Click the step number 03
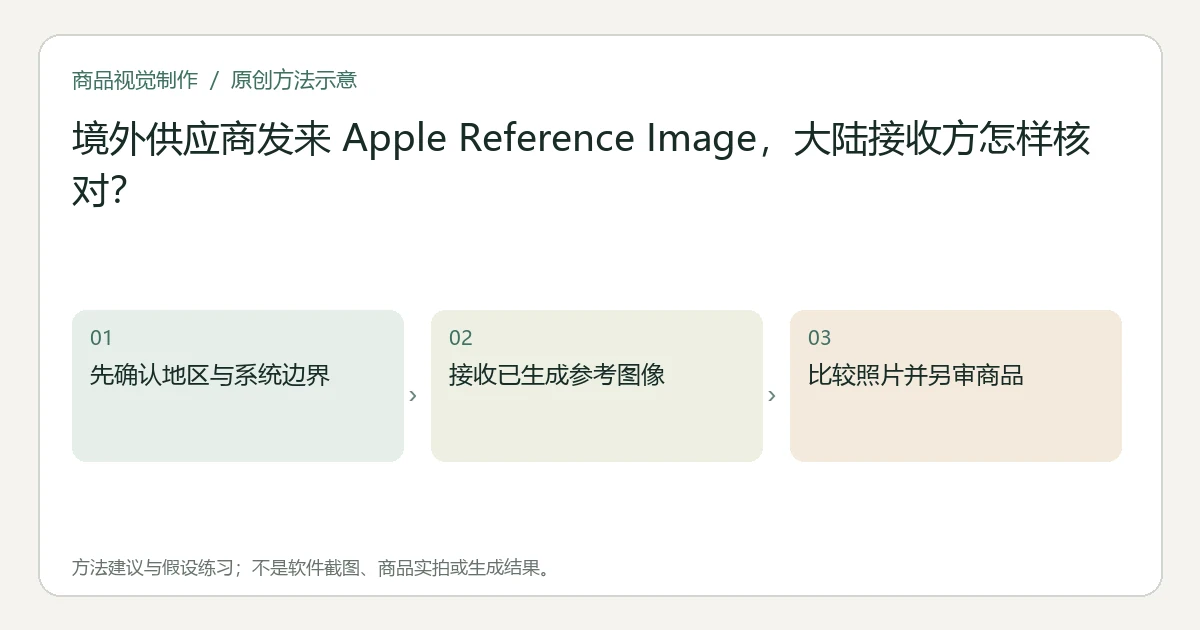 (819, 338)
